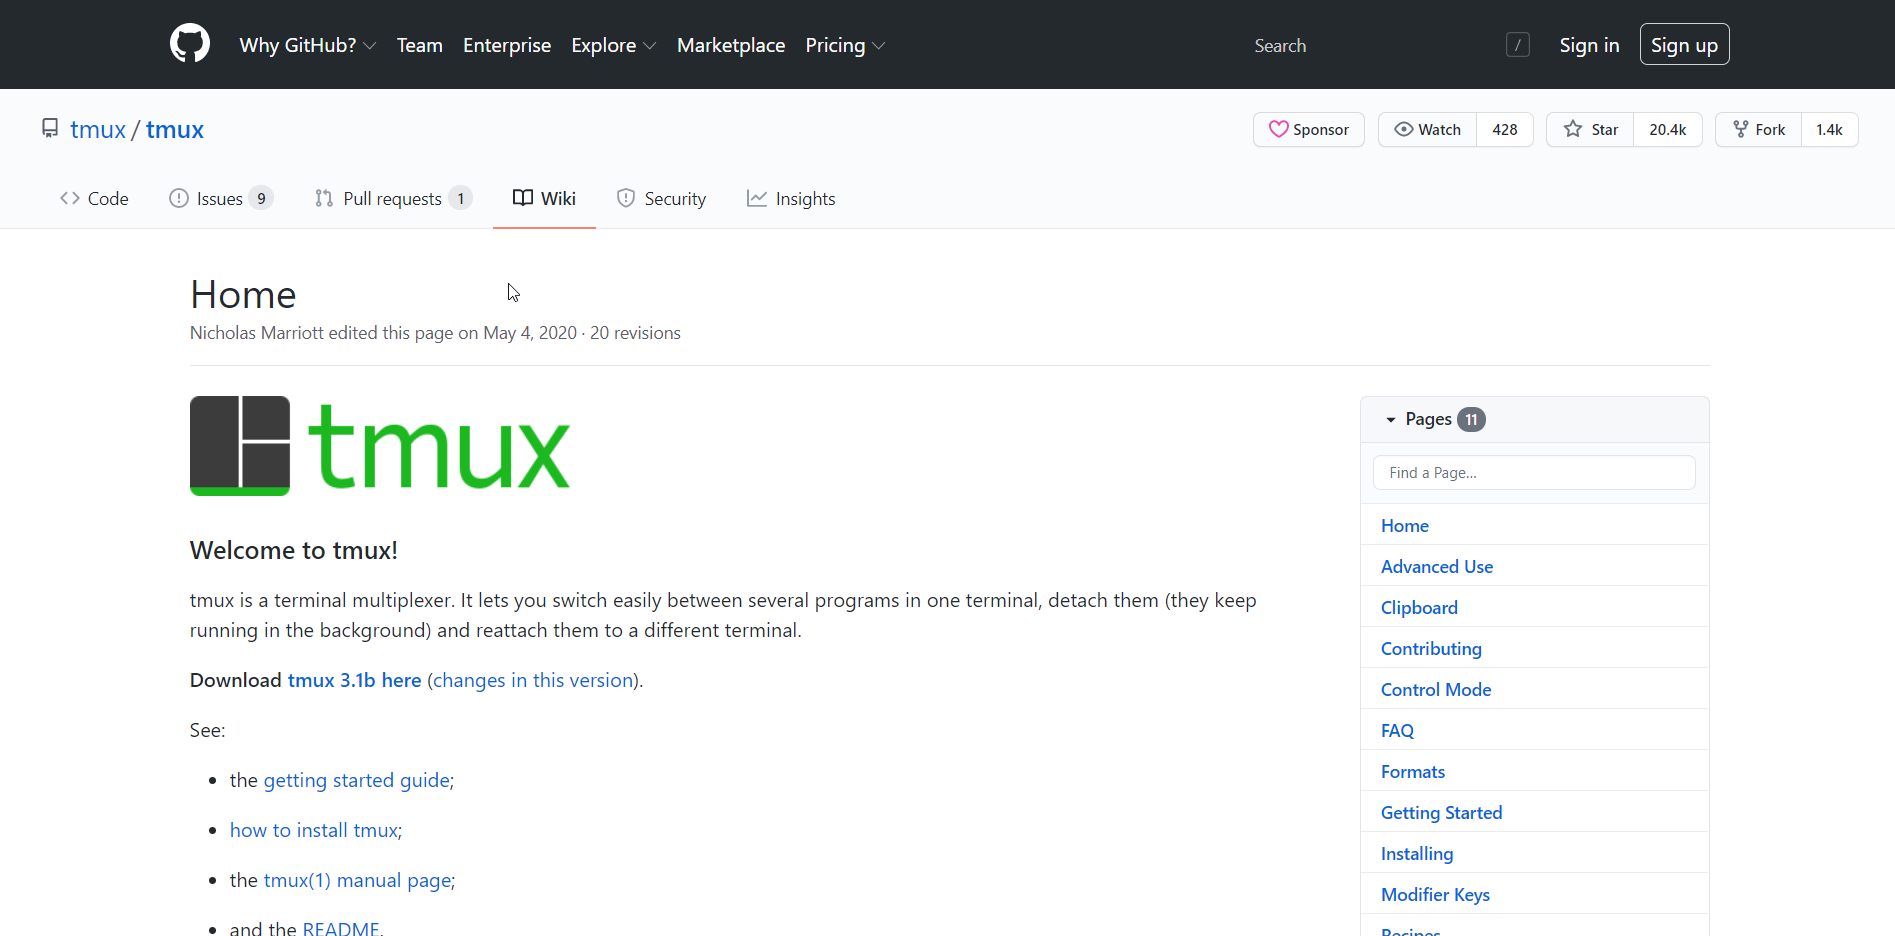Click the Security shield icon

(x=625, y=197)
